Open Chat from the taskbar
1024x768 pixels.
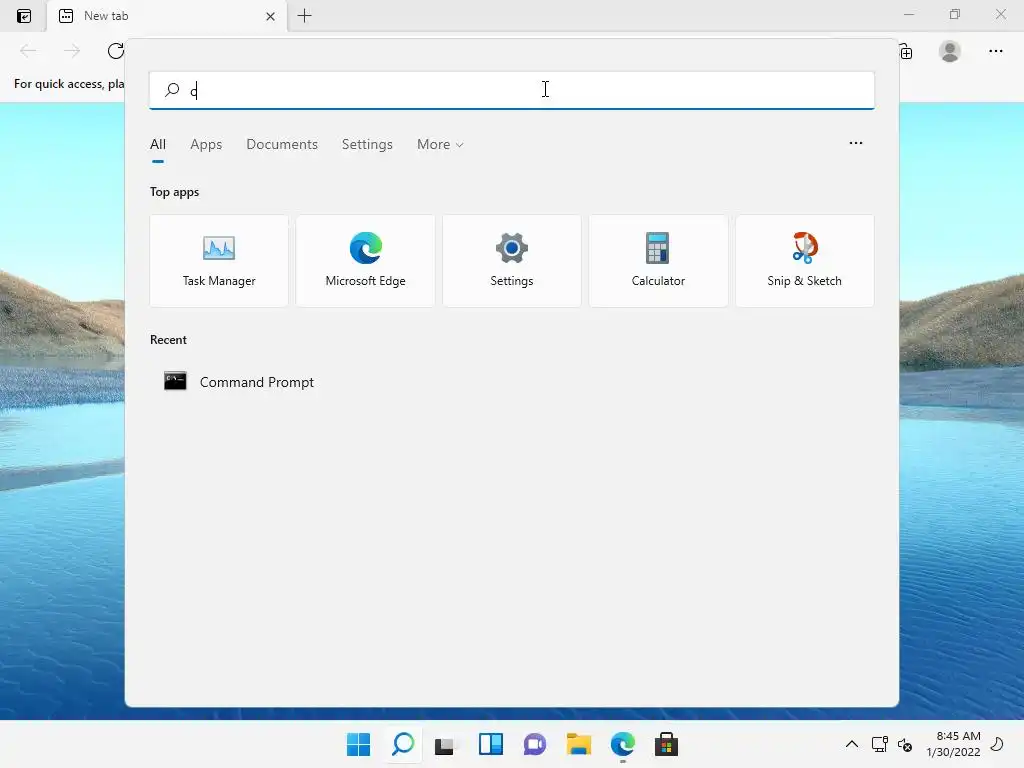[534, 744]
